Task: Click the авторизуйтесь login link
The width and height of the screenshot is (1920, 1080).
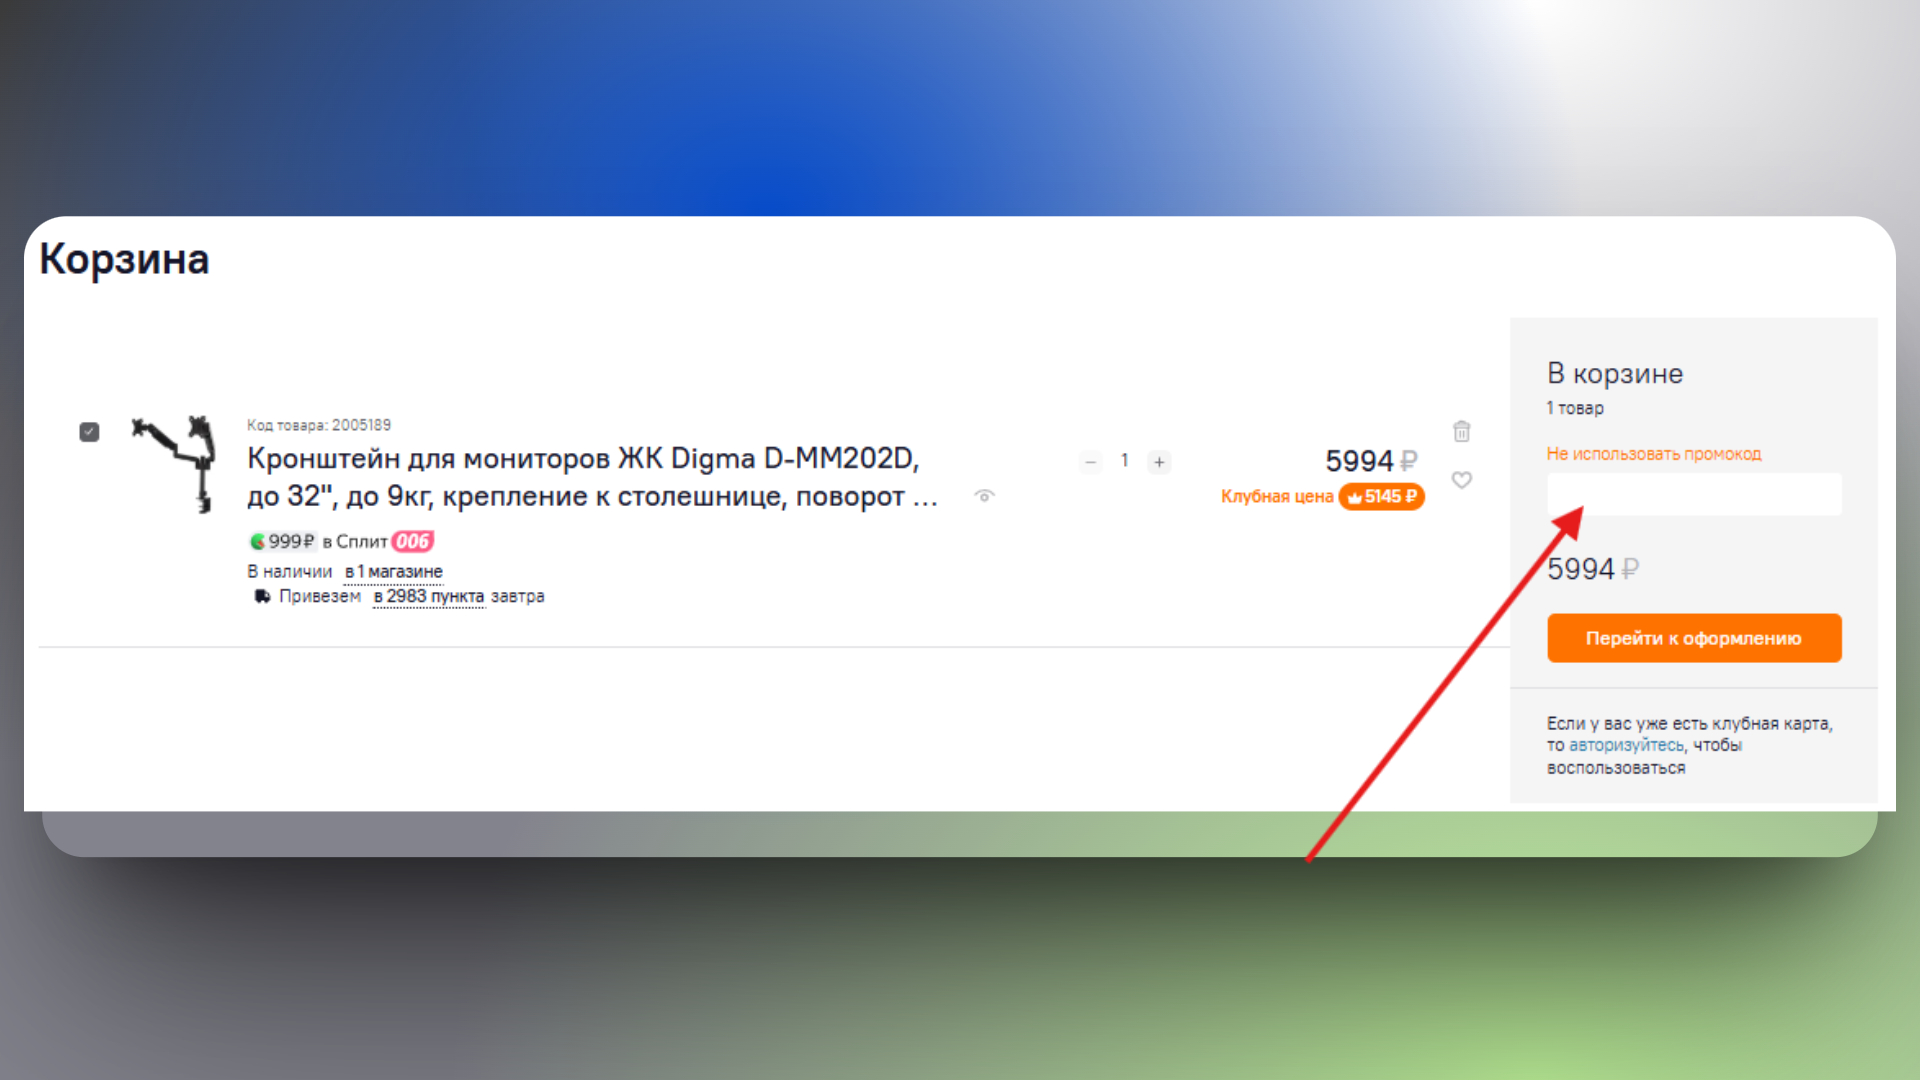Action: point(1626,745)
